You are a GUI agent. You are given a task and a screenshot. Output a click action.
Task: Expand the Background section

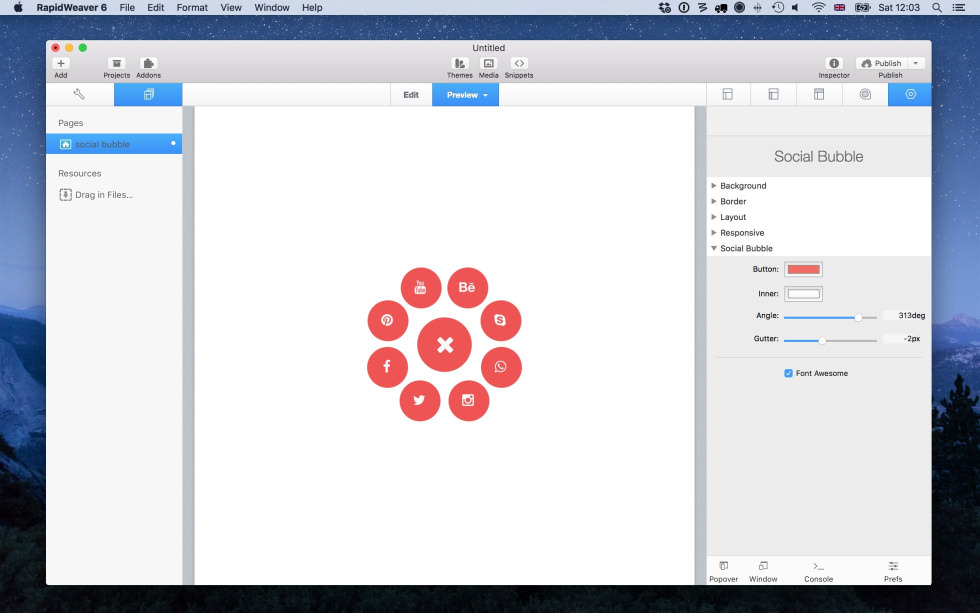click(714, 186)
